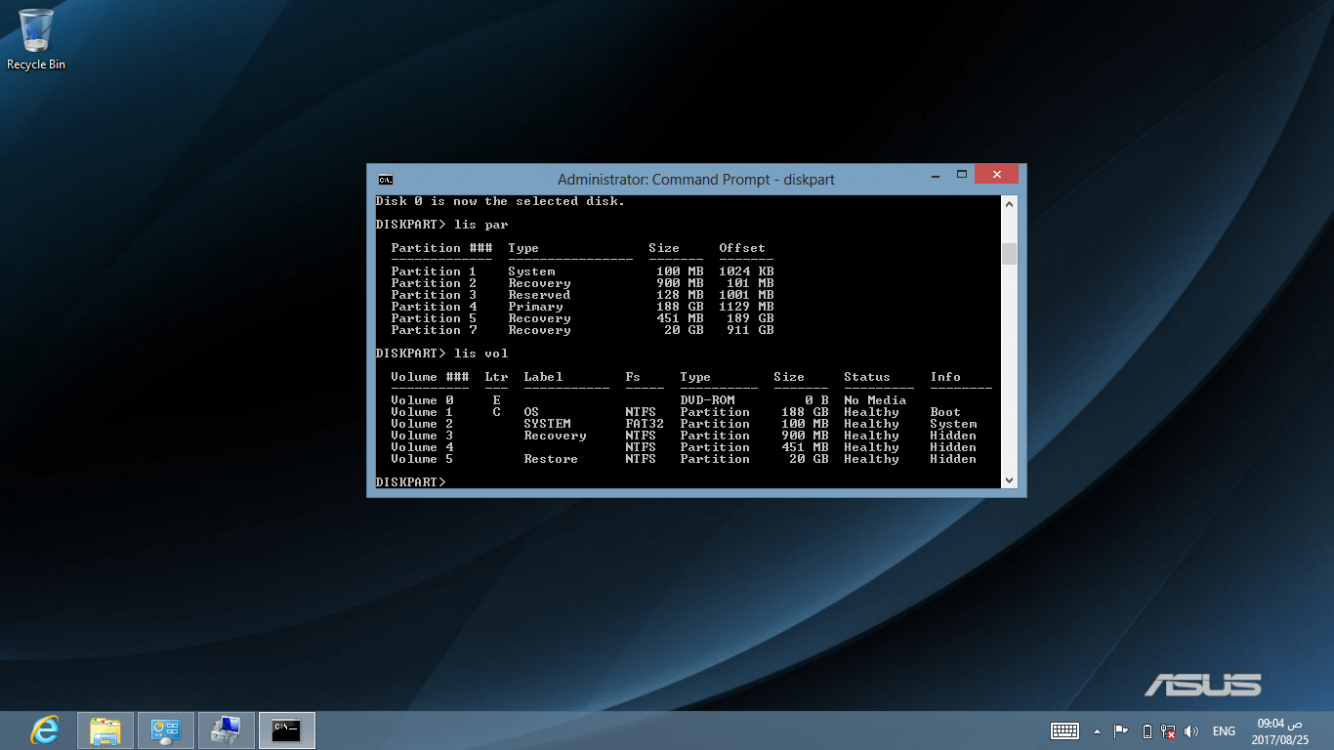The width and height of the screenshot is (1334, 750).
Task: Click the 'Administrator: Command Prompt - diskpart' title
Action: (696, 180)
